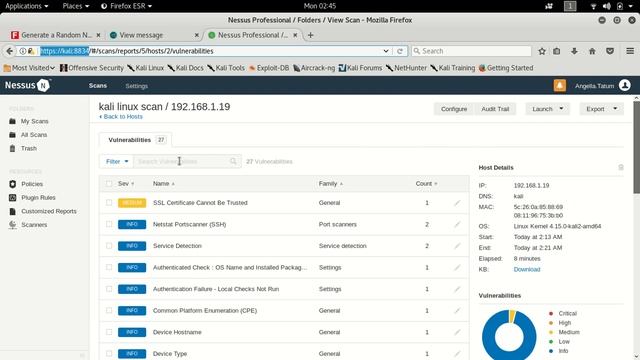Open the Launch dropdown
The image size is (640, 360).
(547, 109)
